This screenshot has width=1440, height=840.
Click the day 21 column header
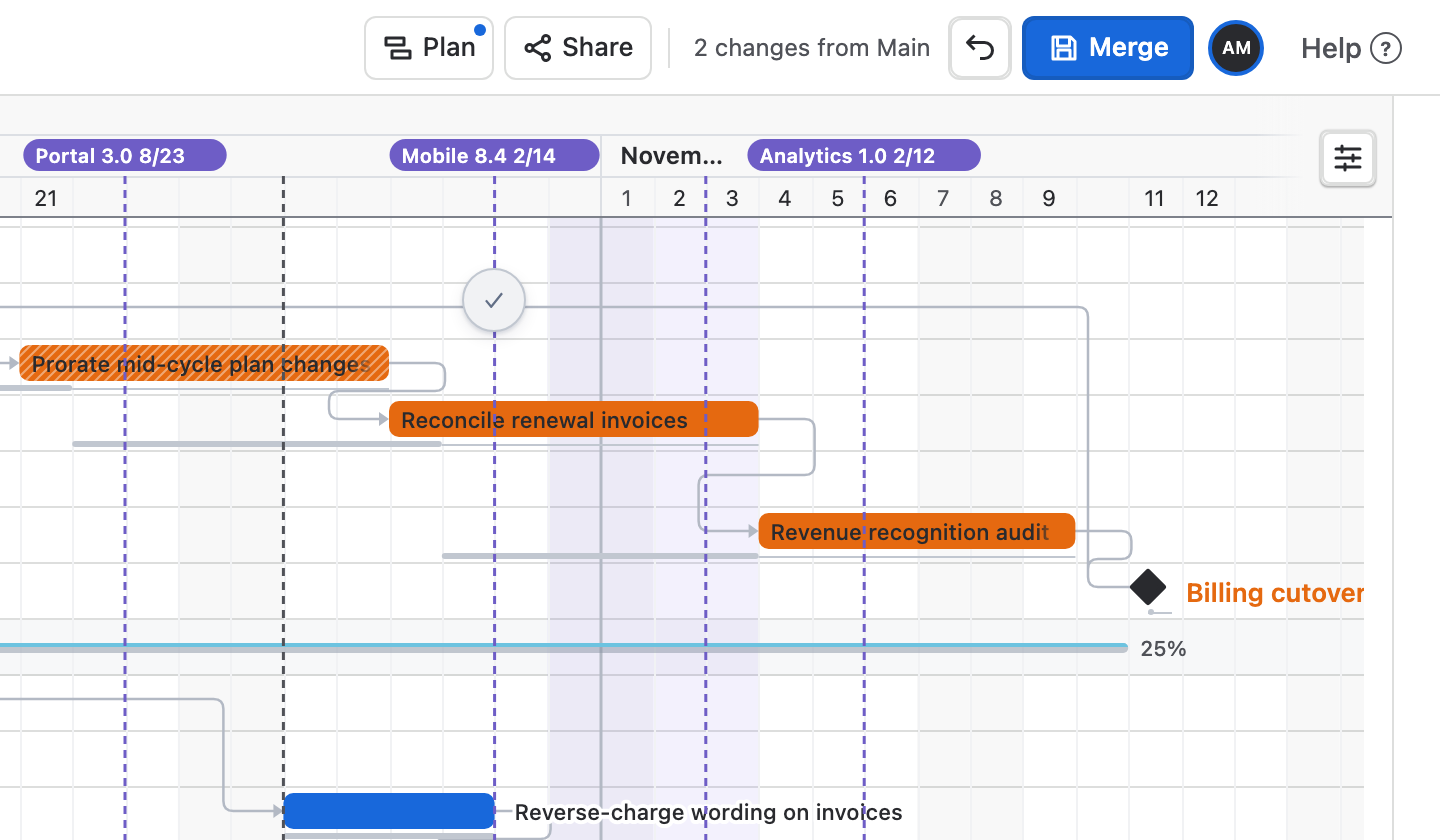point(46,198)
